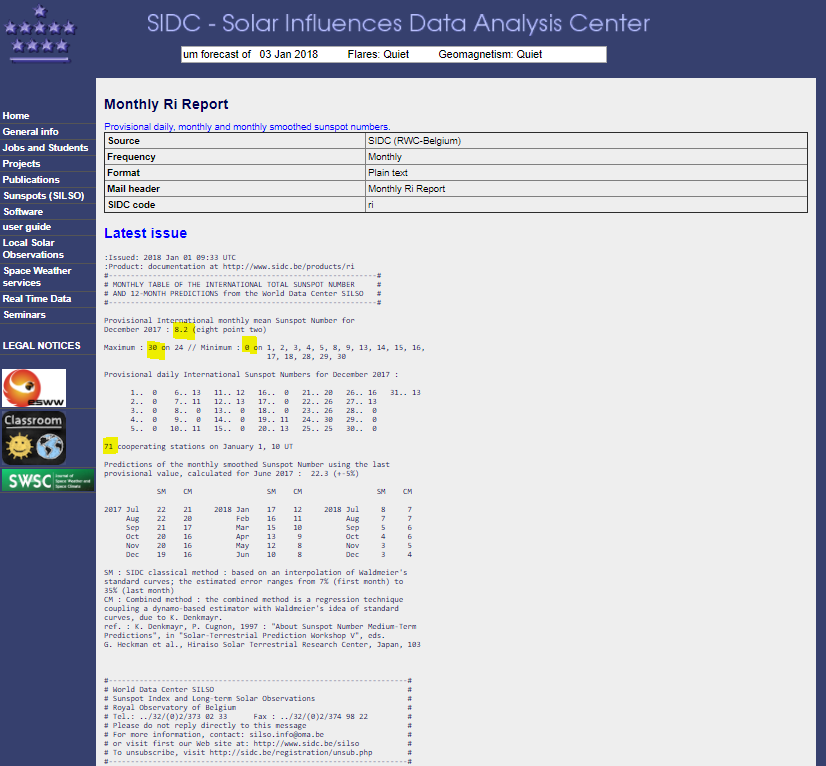
Task: Click 'Geomagnetism: Quiet' in the ticker
Action: 490,54
